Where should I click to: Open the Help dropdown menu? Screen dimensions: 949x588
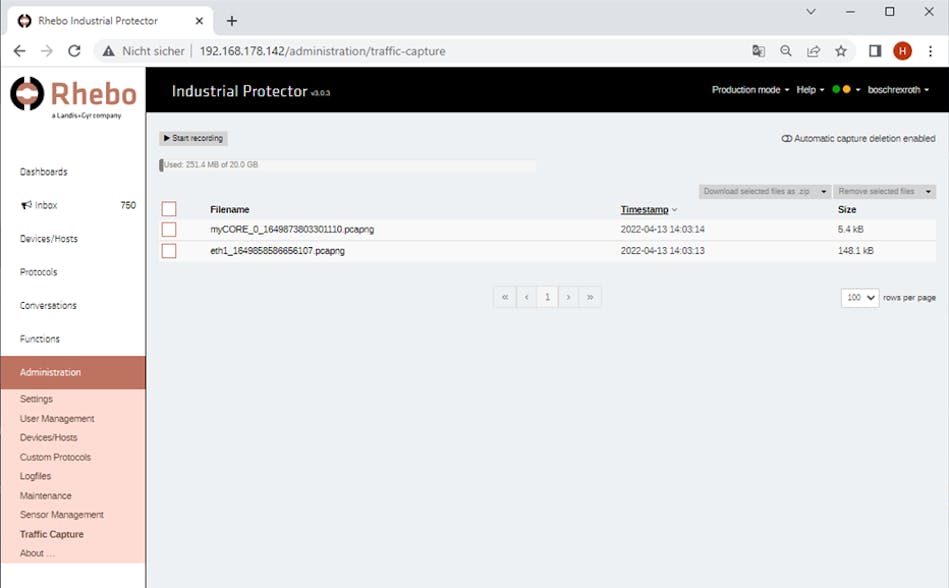pyautogui.click(x=810, y=90)
